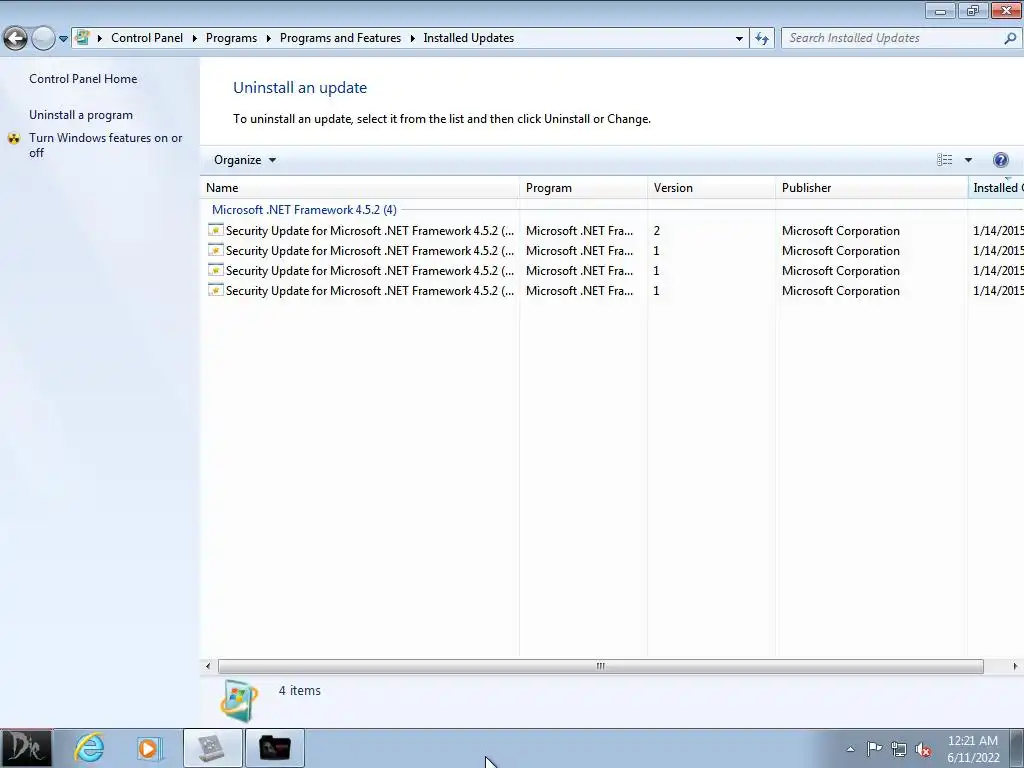Open Control Panel Home link
Screen dimensions: 1024x768
click(x=83, y=79)
